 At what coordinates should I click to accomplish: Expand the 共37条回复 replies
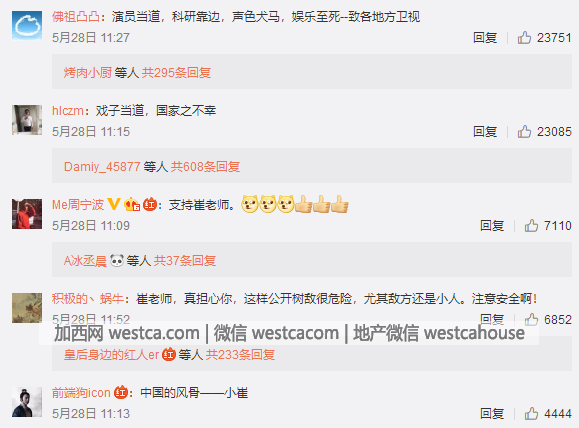tap(185, 261)
